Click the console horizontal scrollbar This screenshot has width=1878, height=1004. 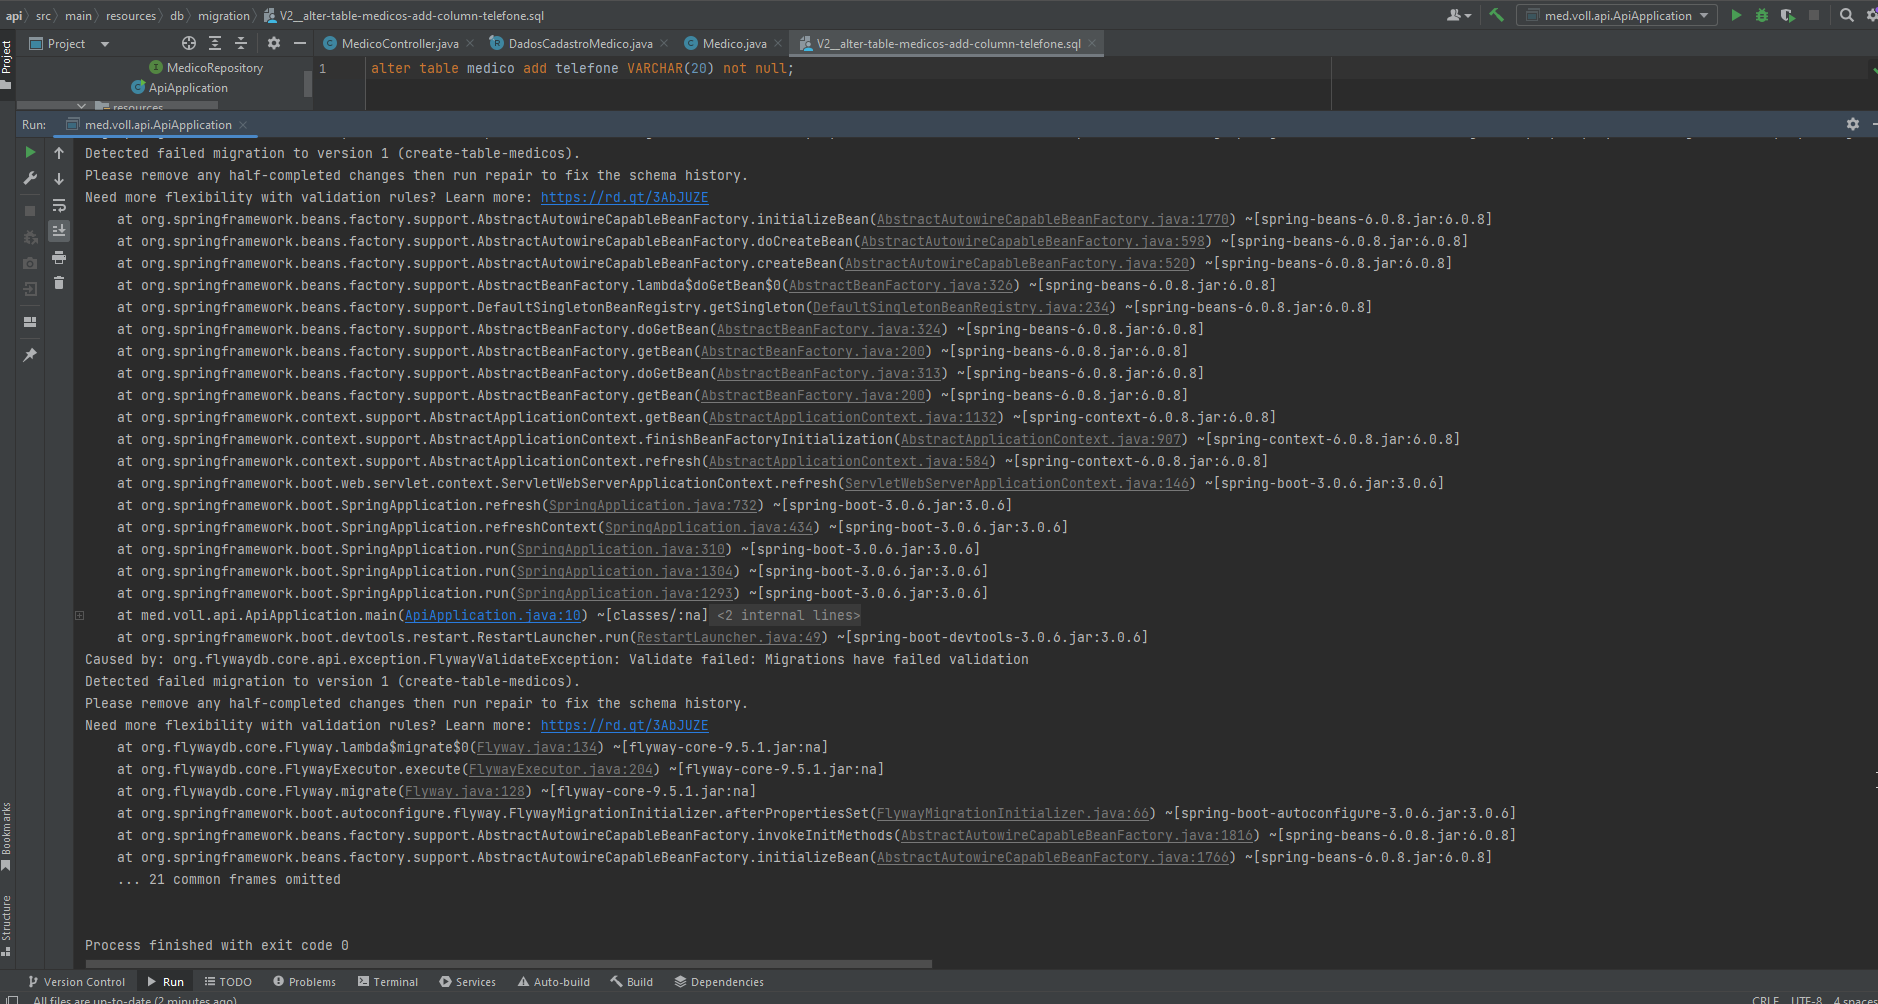point(508,964)
